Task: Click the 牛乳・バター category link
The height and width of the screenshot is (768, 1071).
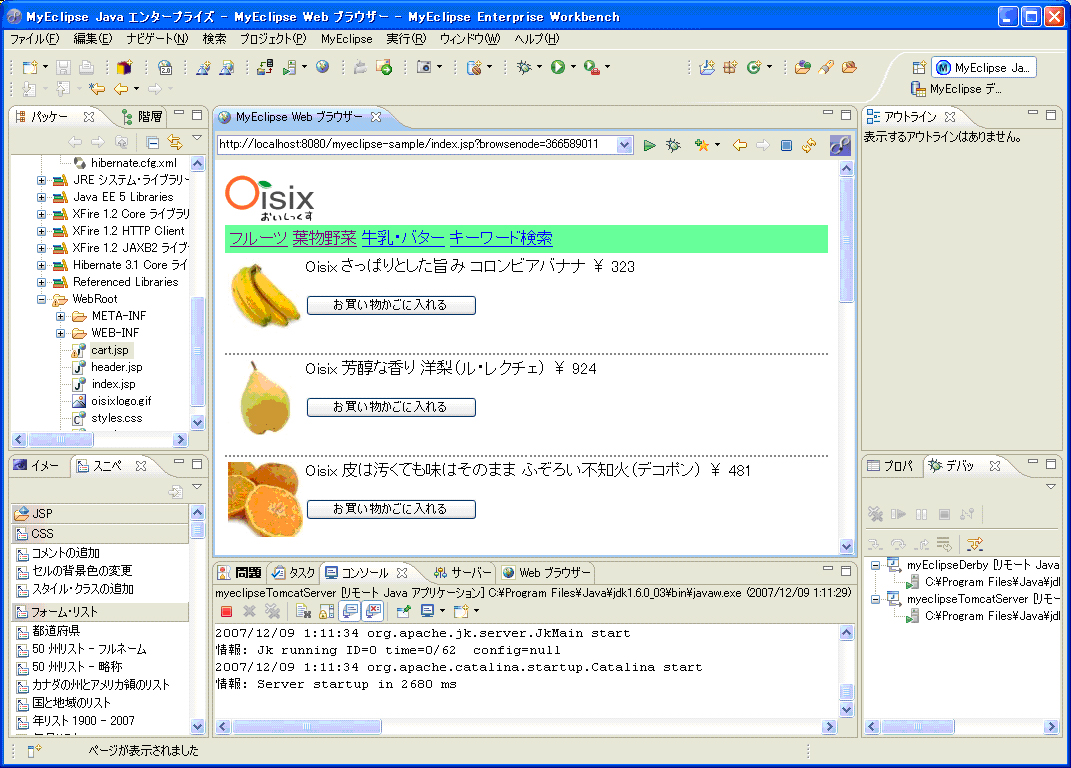Action: pos(403,238)
